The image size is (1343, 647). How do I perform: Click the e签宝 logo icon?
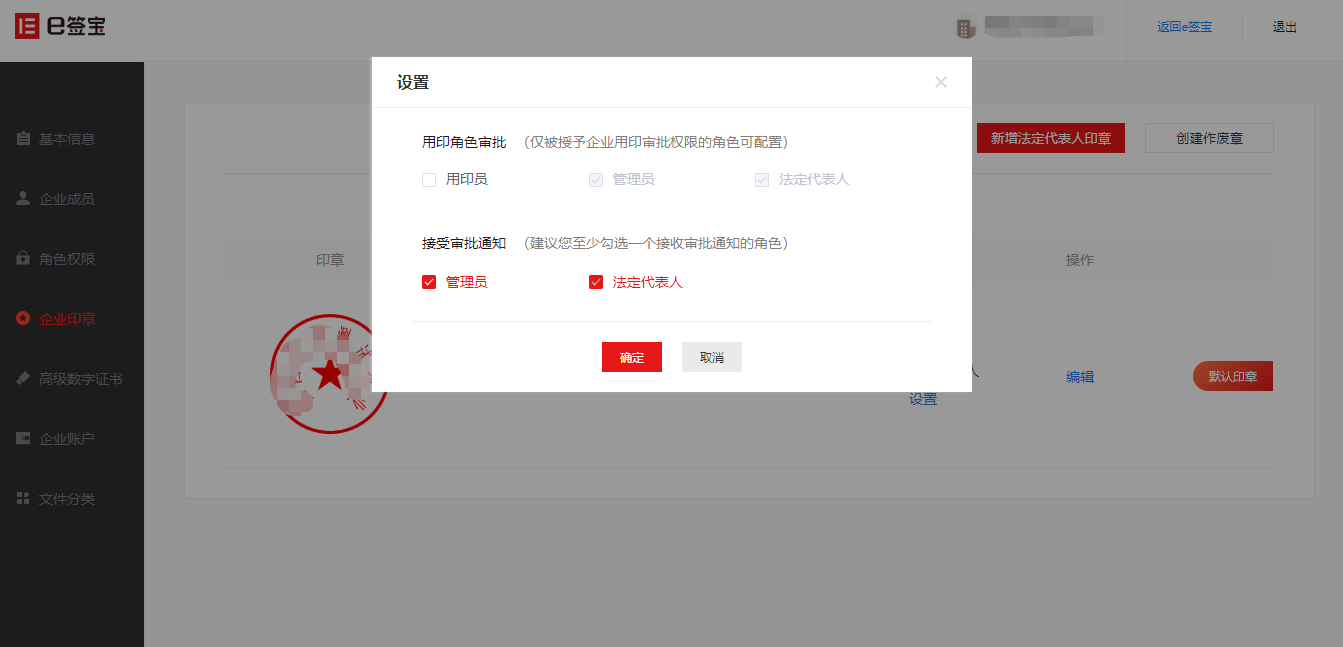click(26, 26)
